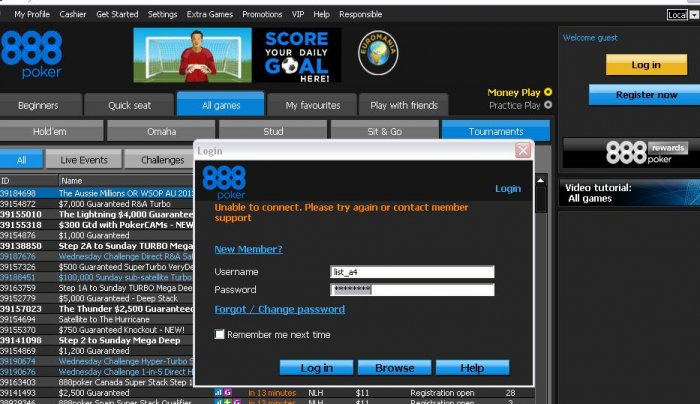
Task: Select the Money Play radio button
Action: [548, 92]
